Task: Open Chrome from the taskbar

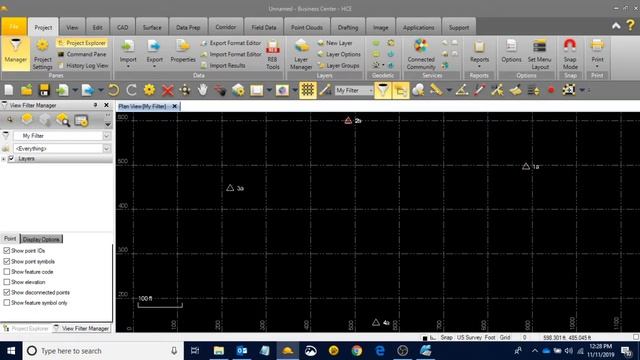Action: [x=357, y=351]
